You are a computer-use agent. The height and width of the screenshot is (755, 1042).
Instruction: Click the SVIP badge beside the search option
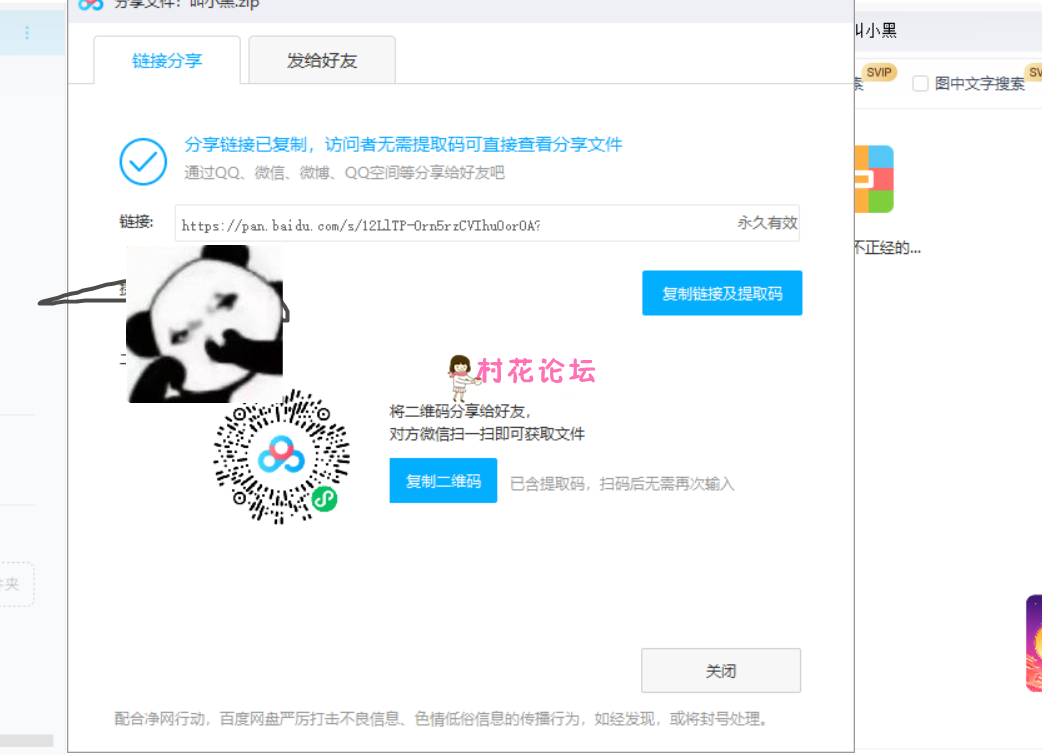click(x=879, y=72)
